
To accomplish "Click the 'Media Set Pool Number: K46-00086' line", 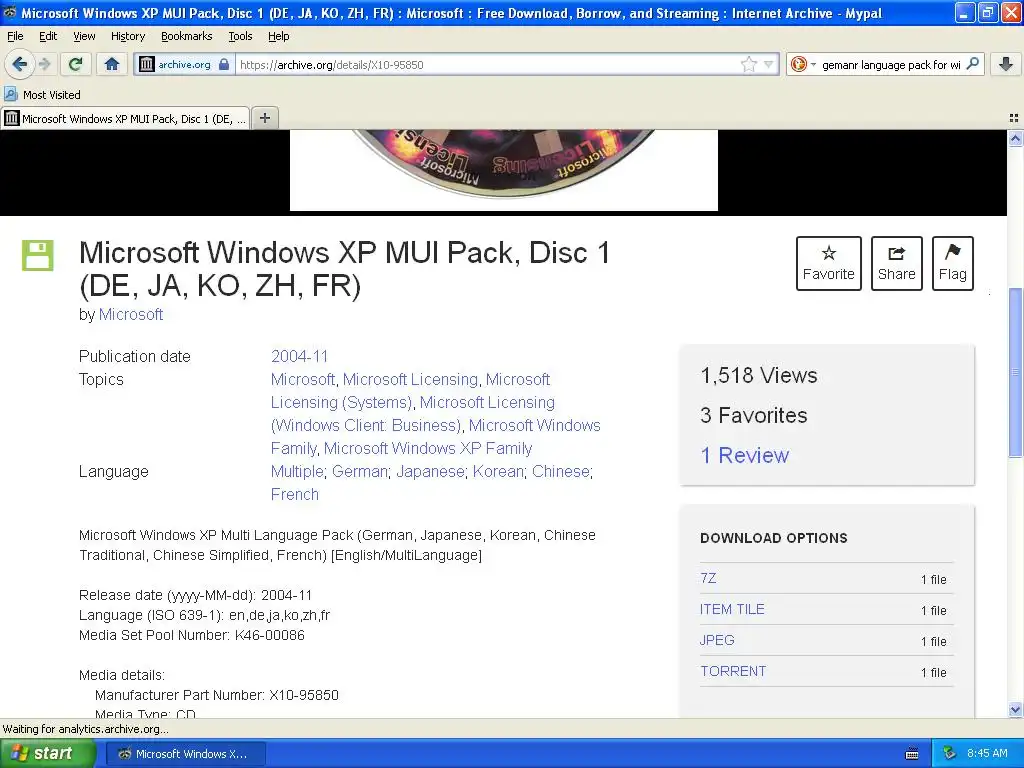I will coord(191,635).
